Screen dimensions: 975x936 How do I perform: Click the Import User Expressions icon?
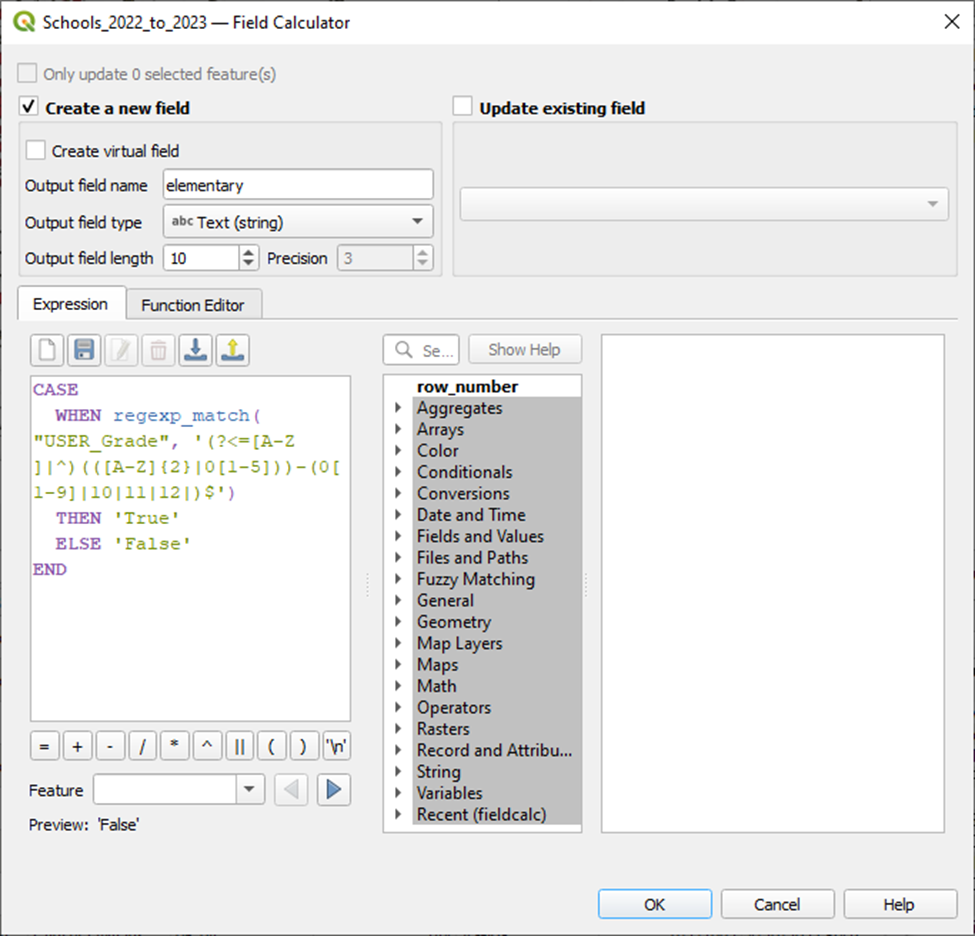pos(195,350)
